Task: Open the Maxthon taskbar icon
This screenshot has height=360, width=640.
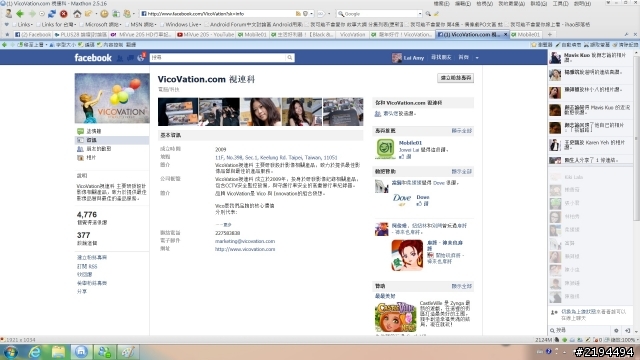Action: click(81, 352)
